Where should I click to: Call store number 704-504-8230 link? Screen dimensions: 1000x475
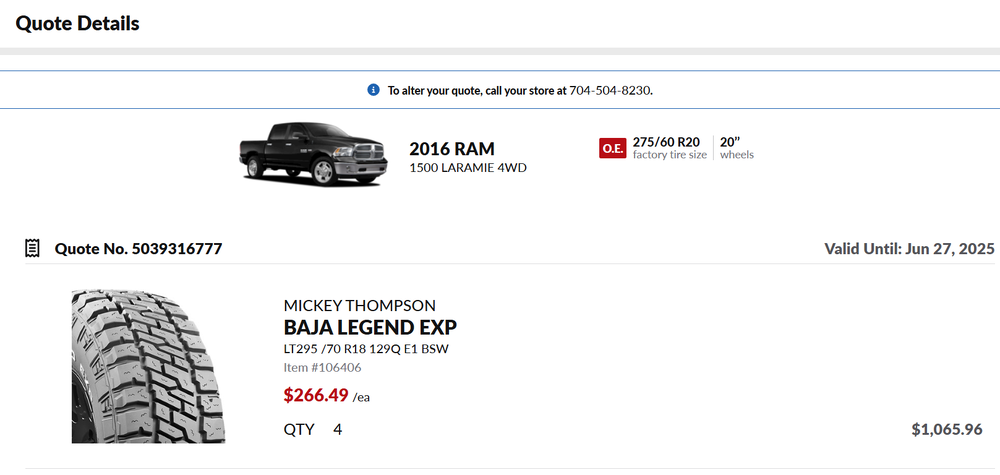610,90
